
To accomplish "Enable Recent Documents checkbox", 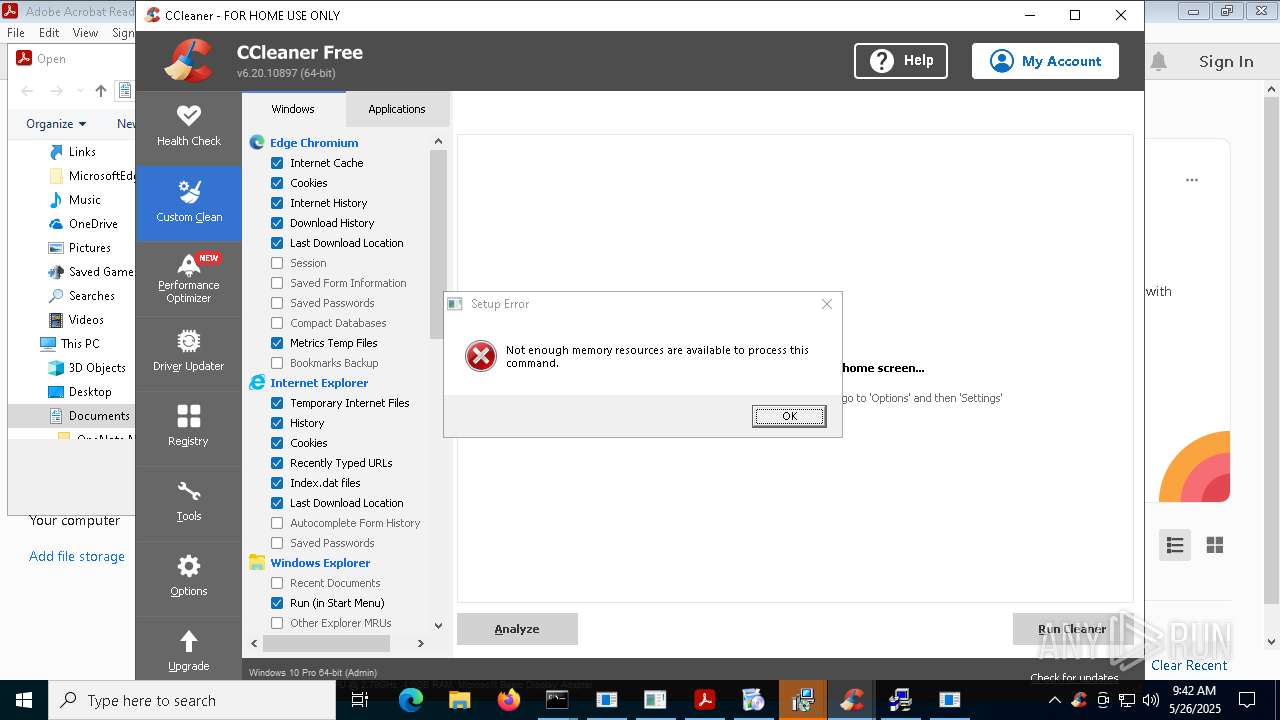I will coord(277,583).
